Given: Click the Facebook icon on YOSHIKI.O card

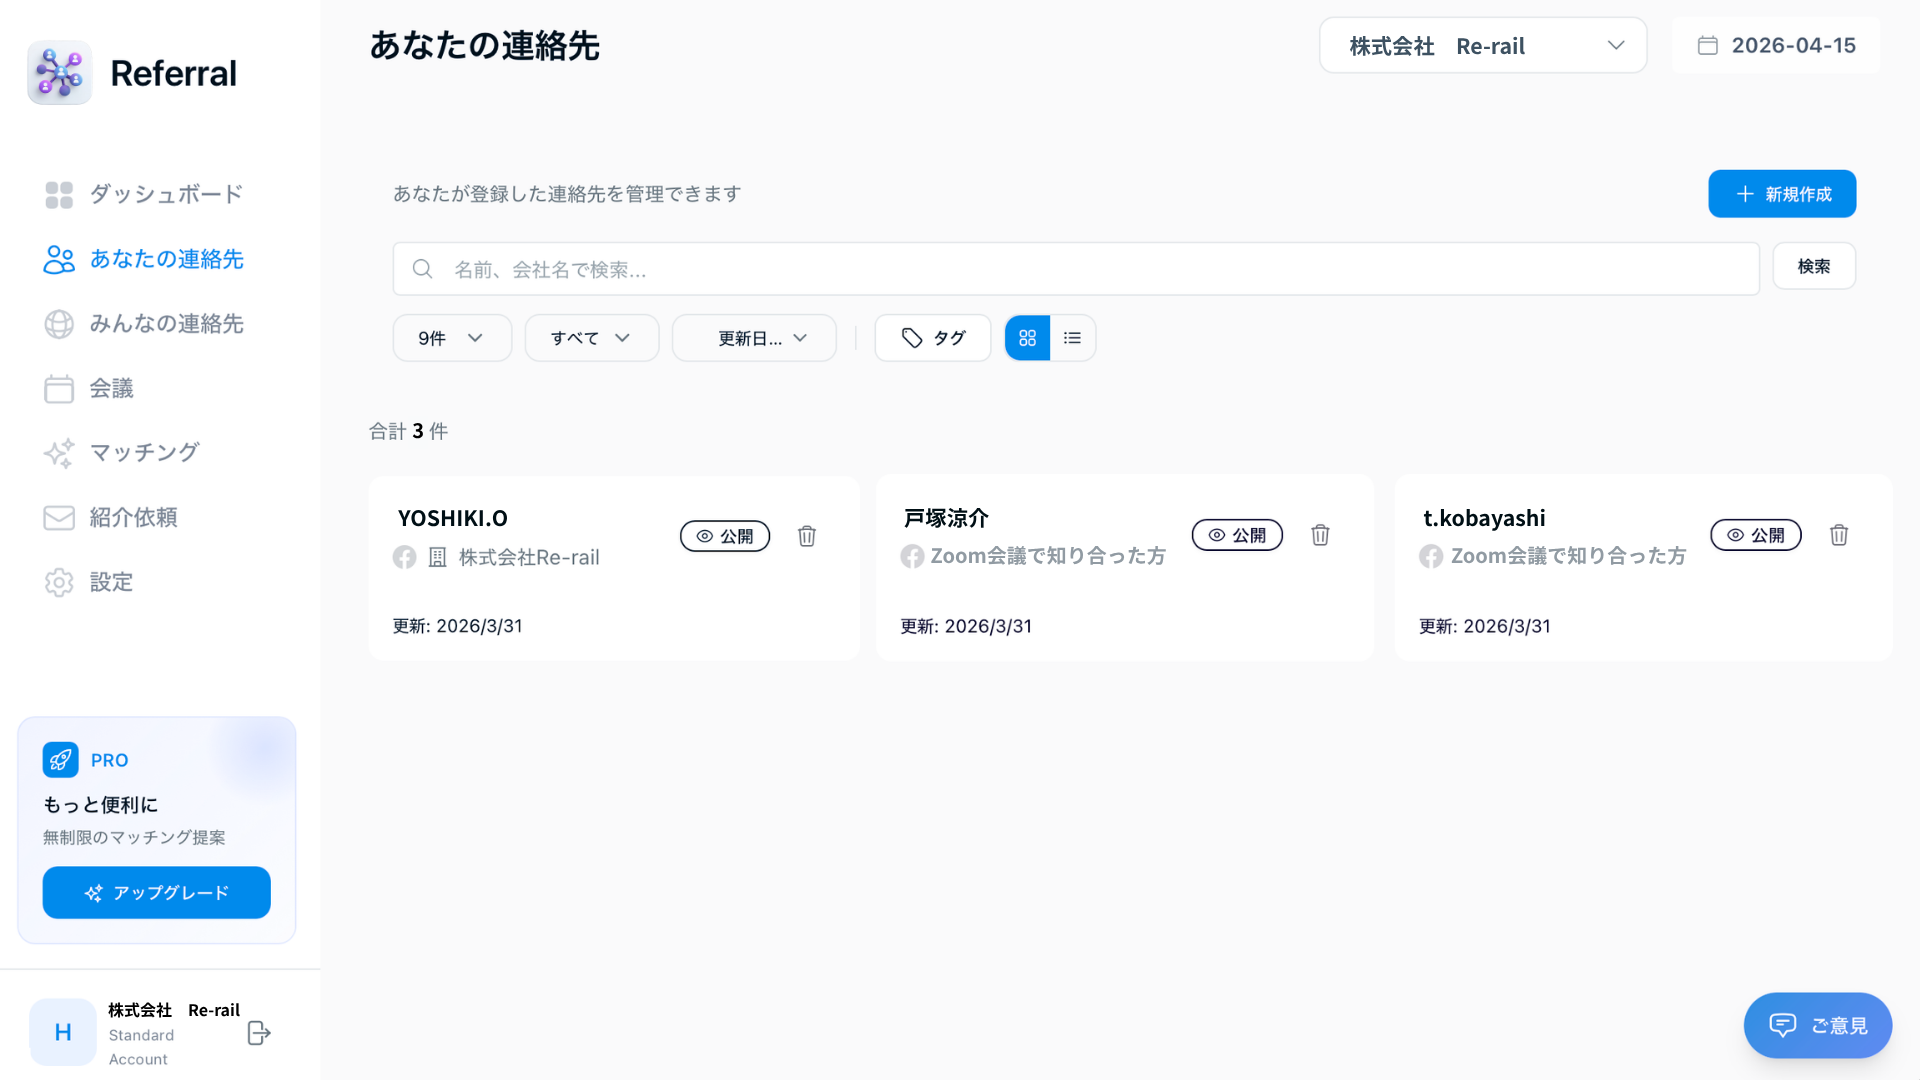Looking at the screenshot, I should pos(405,557).
